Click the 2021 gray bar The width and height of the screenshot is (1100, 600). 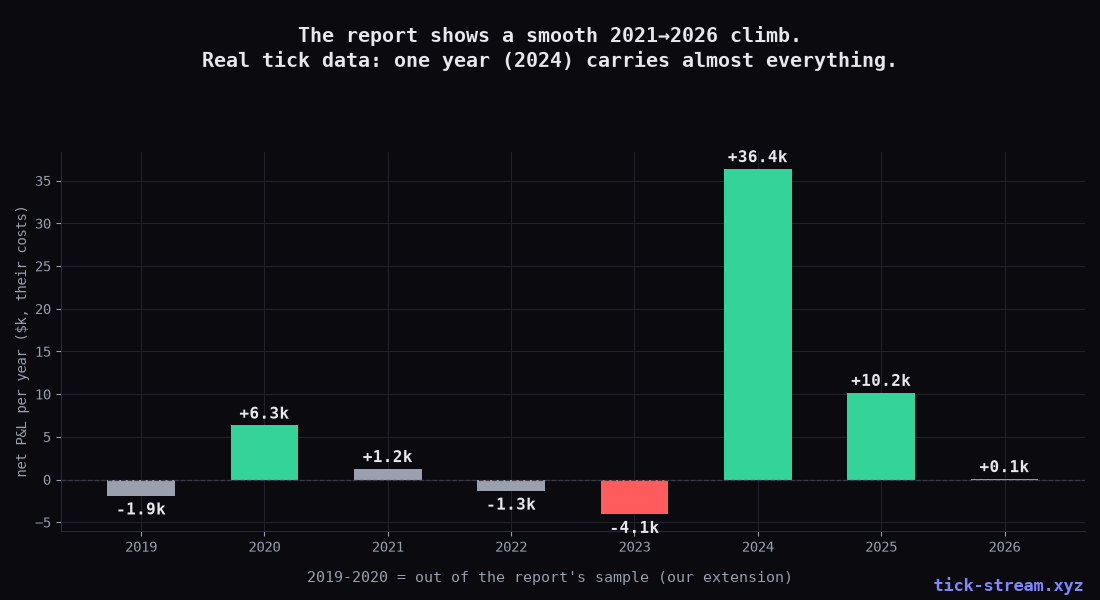(x=388, y=474)
